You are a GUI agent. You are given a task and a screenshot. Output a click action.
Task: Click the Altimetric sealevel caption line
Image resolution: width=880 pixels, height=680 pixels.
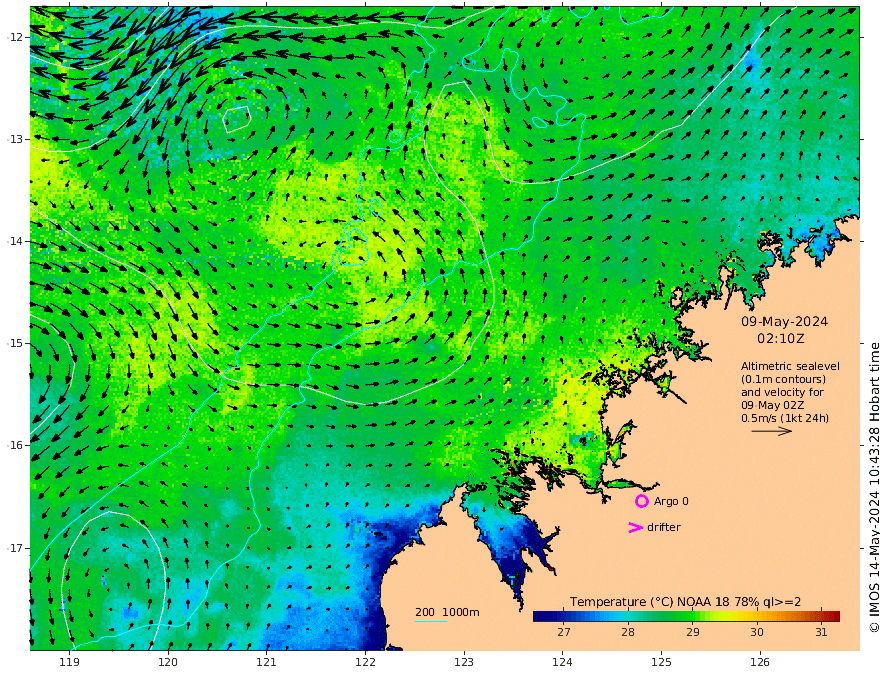[x=790, y=366]
